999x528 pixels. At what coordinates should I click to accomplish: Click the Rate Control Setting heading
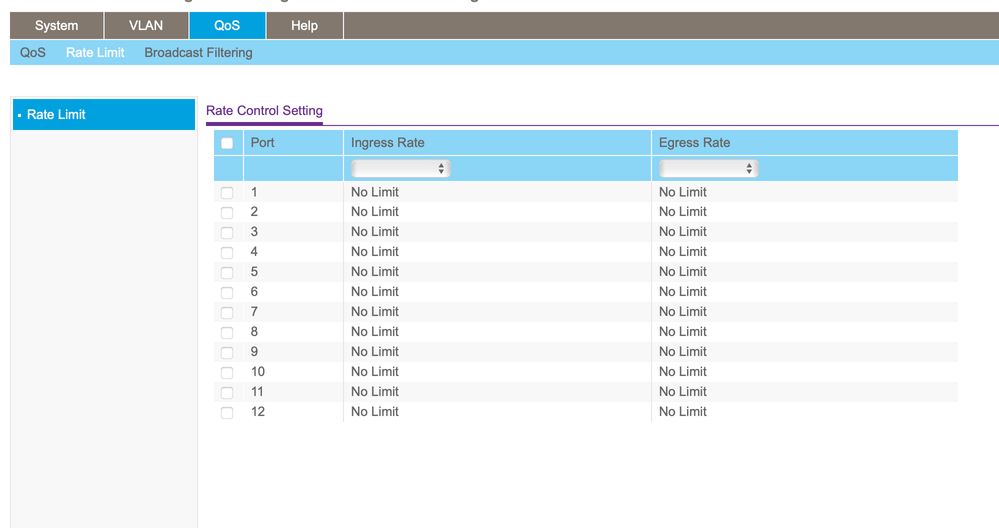click(x=264, y=111)
